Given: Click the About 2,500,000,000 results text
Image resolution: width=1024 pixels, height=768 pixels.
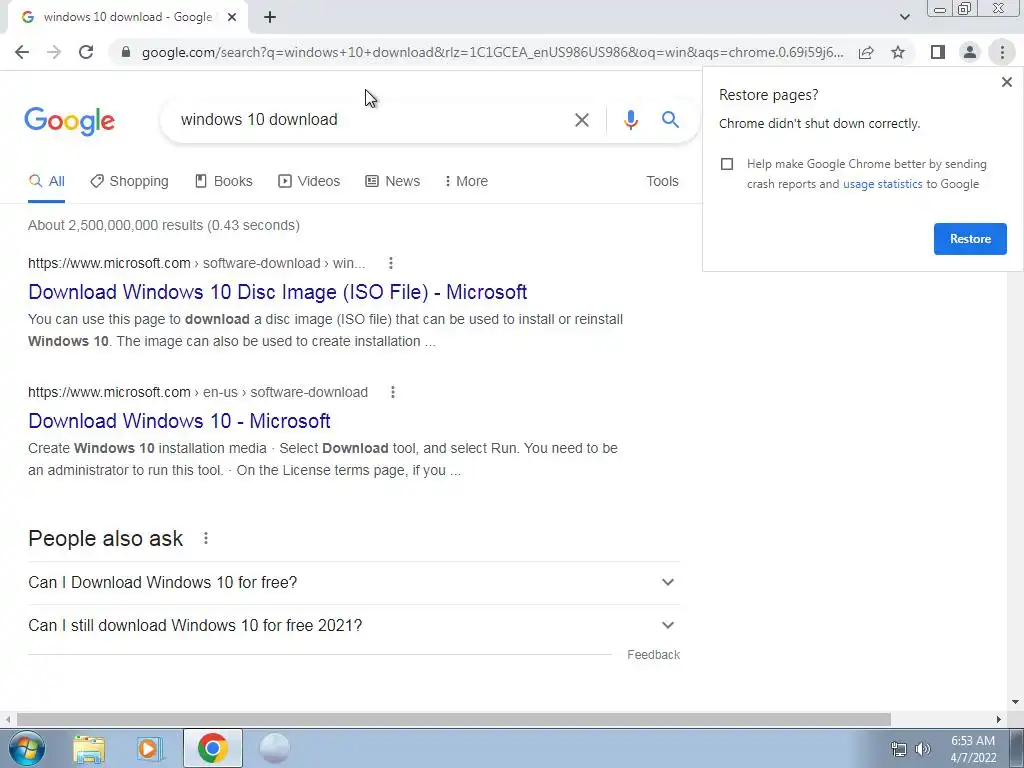Looking at the screenshot, I should click(x=164, y=225).
